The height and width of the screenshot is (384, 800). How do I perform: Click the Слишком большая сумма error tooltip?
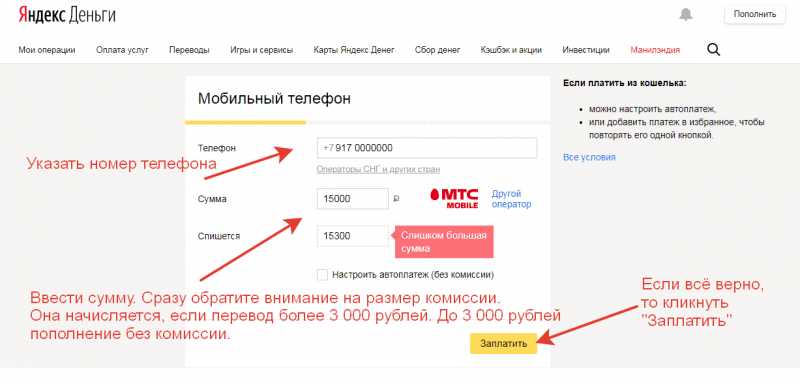[x=444, y=242]
